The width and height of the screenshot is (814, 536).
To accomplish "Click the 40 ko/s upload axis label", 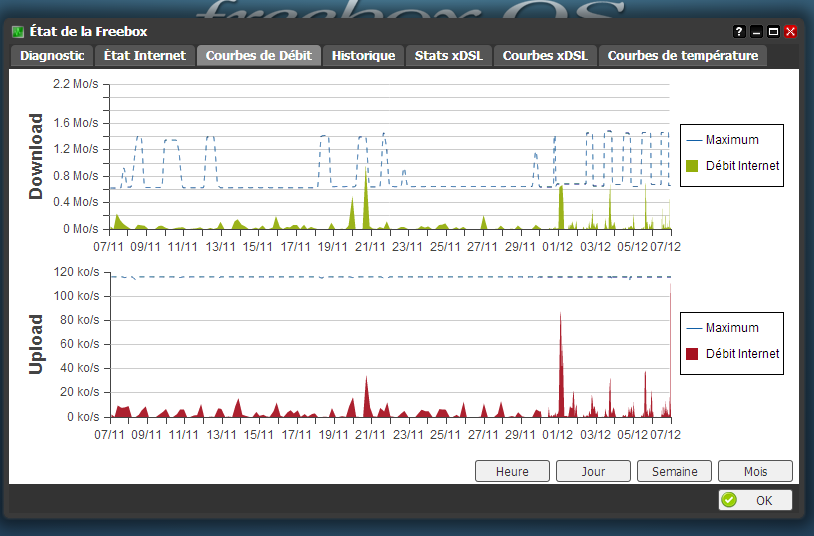I will pyautogui.click(x=79, y=368).
